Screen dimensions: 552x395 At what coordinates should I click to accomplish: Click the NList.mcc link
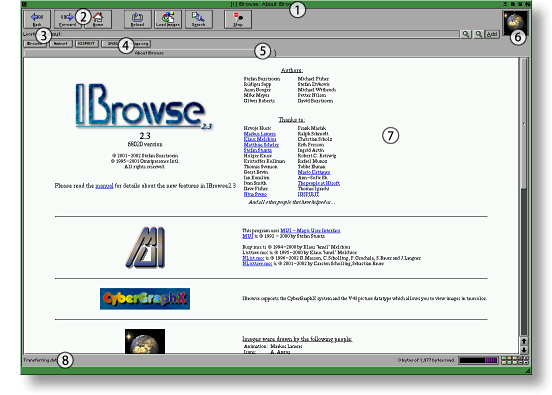[x=253, y=258]
